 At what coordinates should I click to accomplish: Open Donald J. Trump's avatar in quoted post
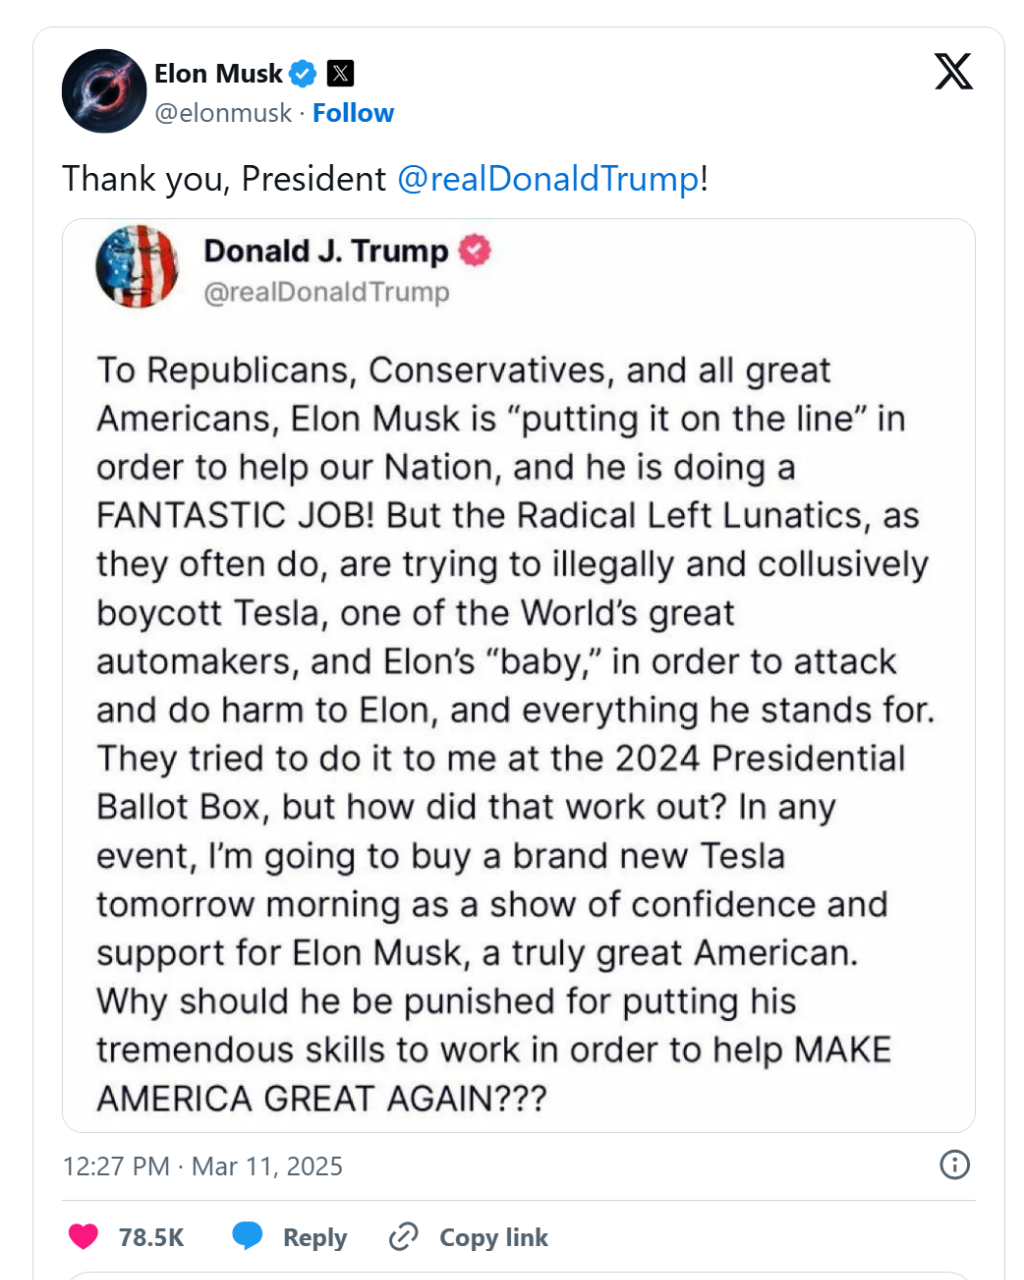(137, 267)
